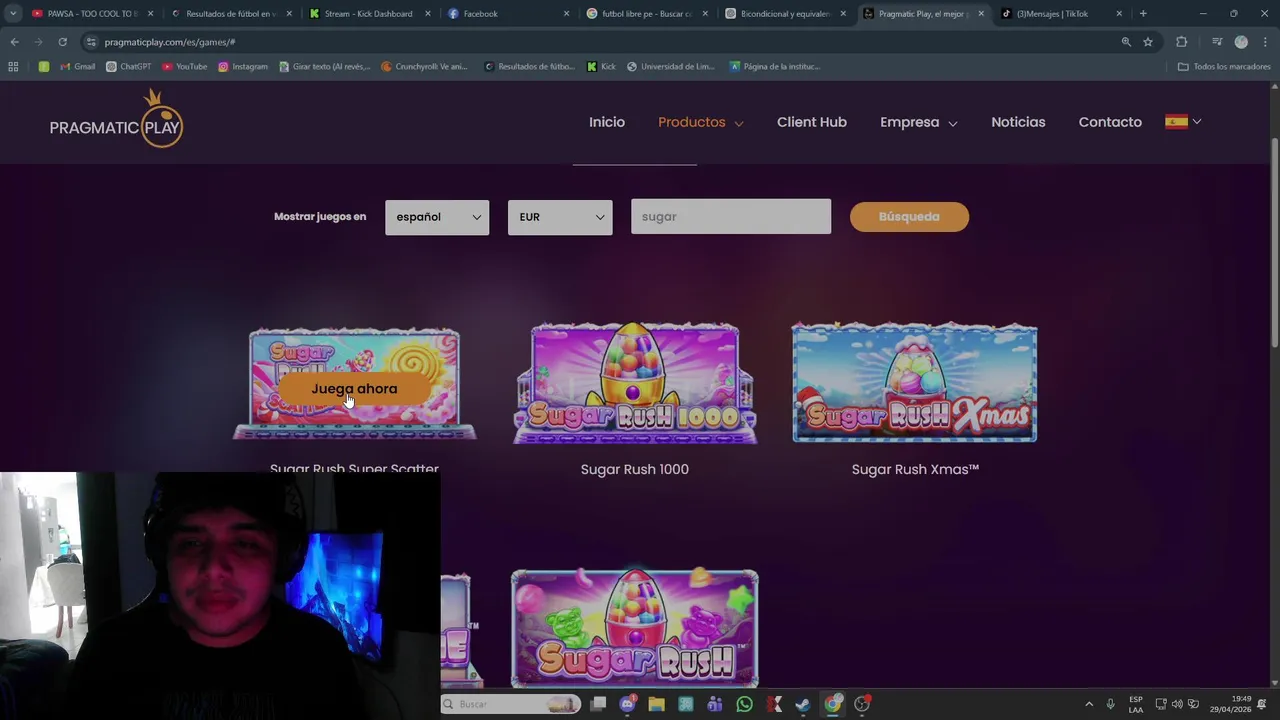
Task: Click Juega ahora on Sugar Rush Super Scatter
Action: (x=354, y=389)
